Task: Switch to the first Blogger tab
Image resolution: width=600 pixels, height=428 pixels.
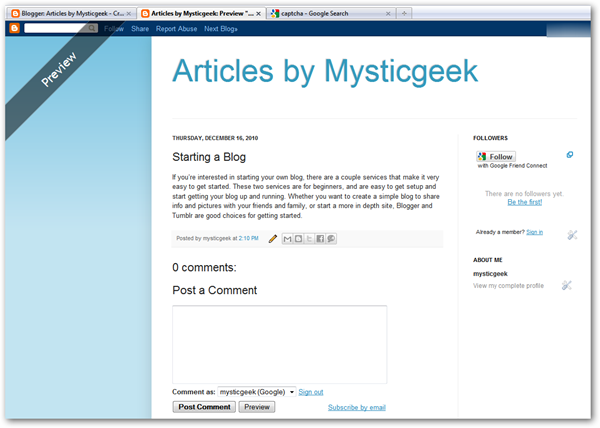Action: tap(68, 13)
